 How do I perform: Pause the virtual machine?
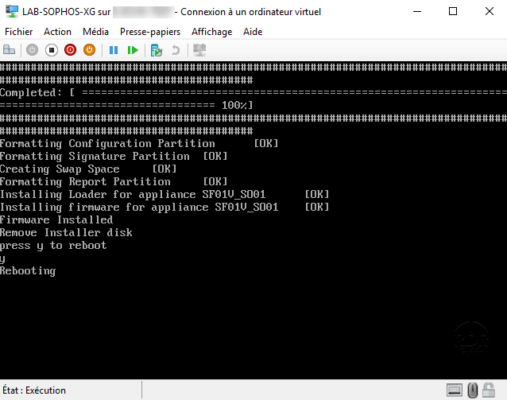[x=114, y=50]
